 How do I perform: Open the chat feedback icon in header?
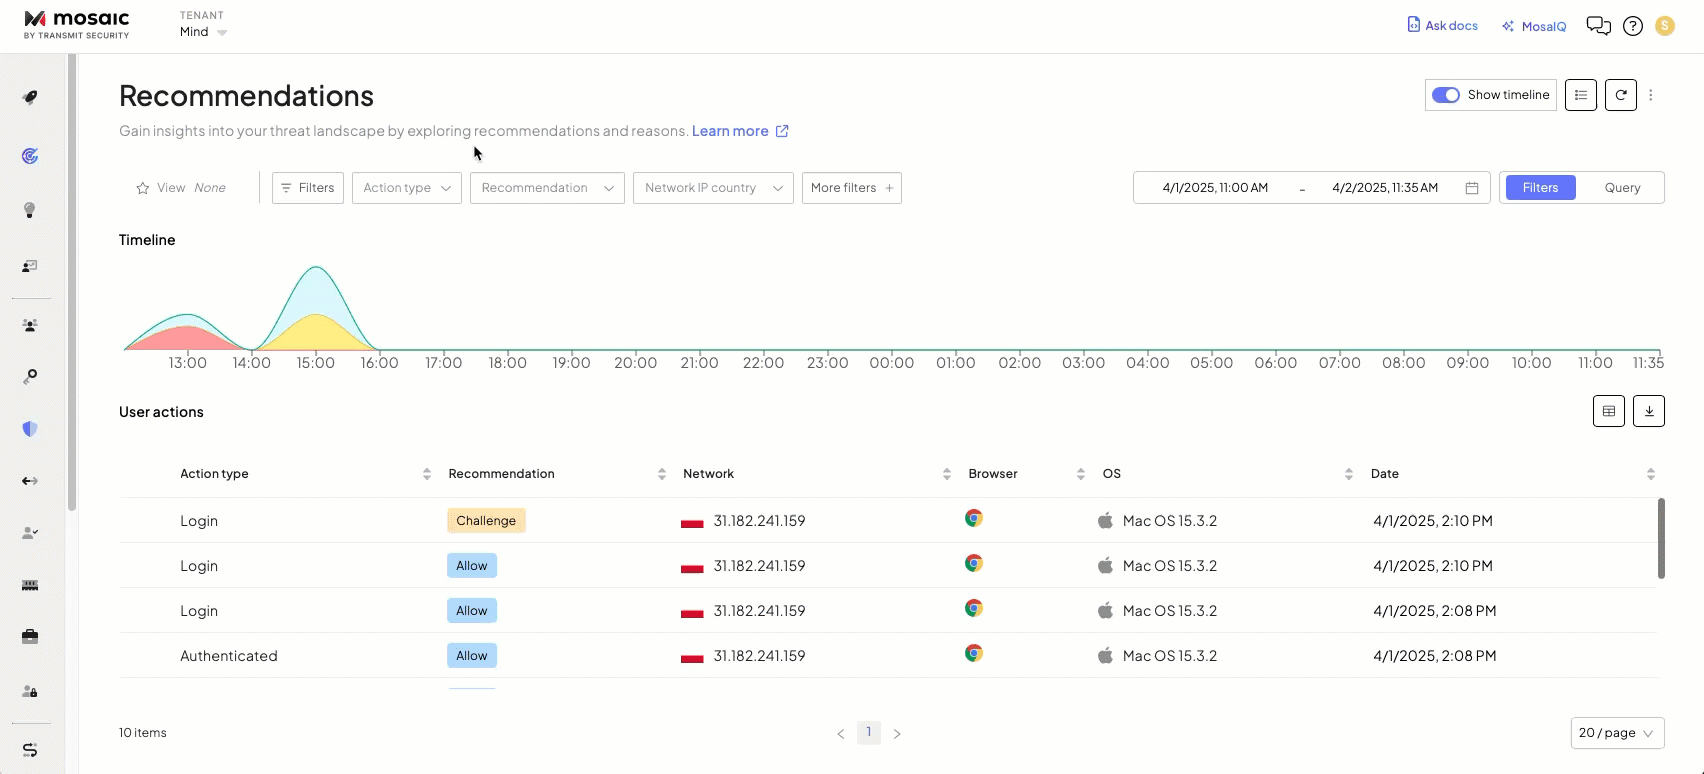pos(1598,26)
